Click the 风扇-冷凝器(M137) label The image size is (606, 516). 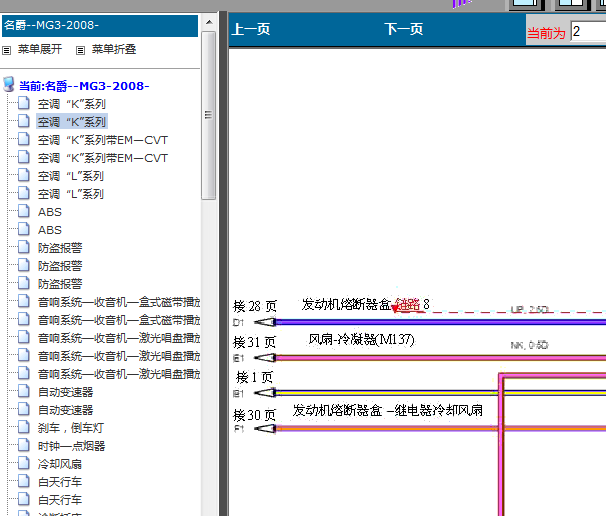point(361,340)
